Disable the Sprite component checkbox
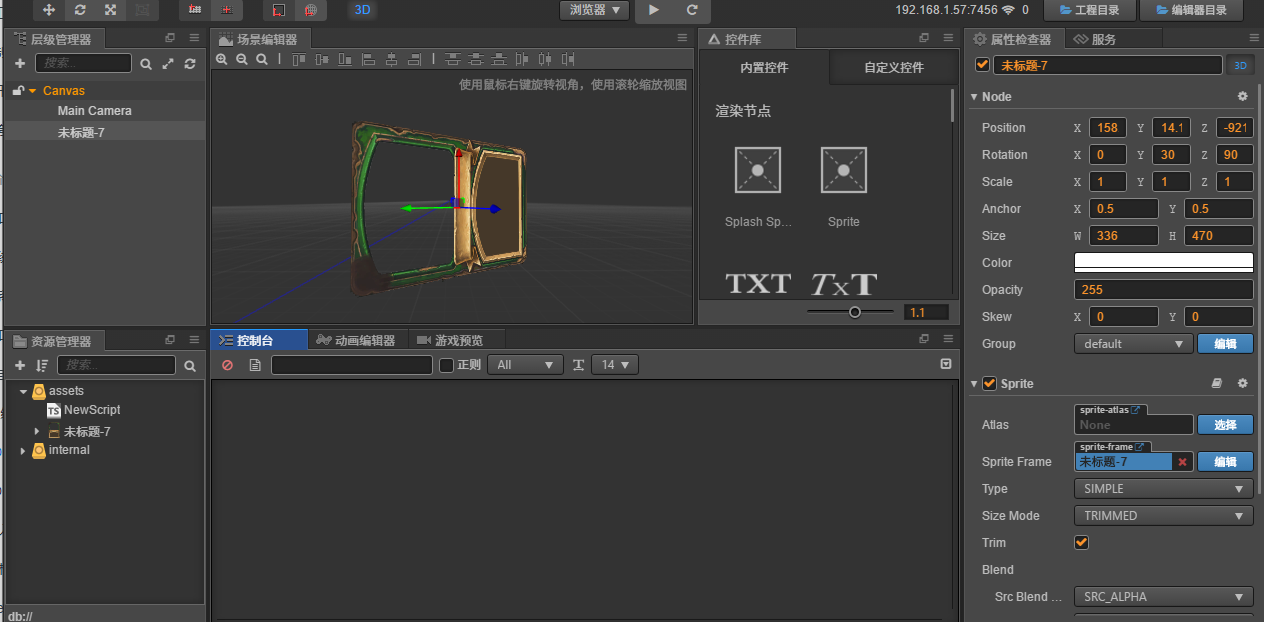Viewport: 1264px width, 622px height. (x=990, y=383)
